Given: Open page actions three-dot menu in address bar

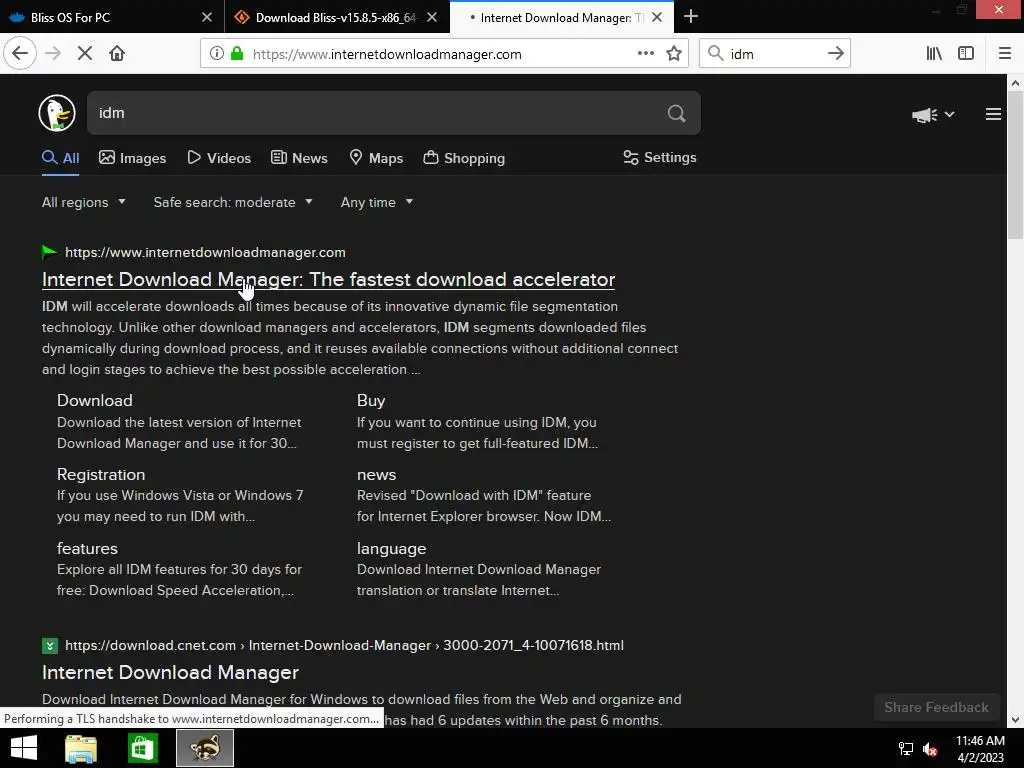Looking at the screenshot, I should click(x=646, y=54).
